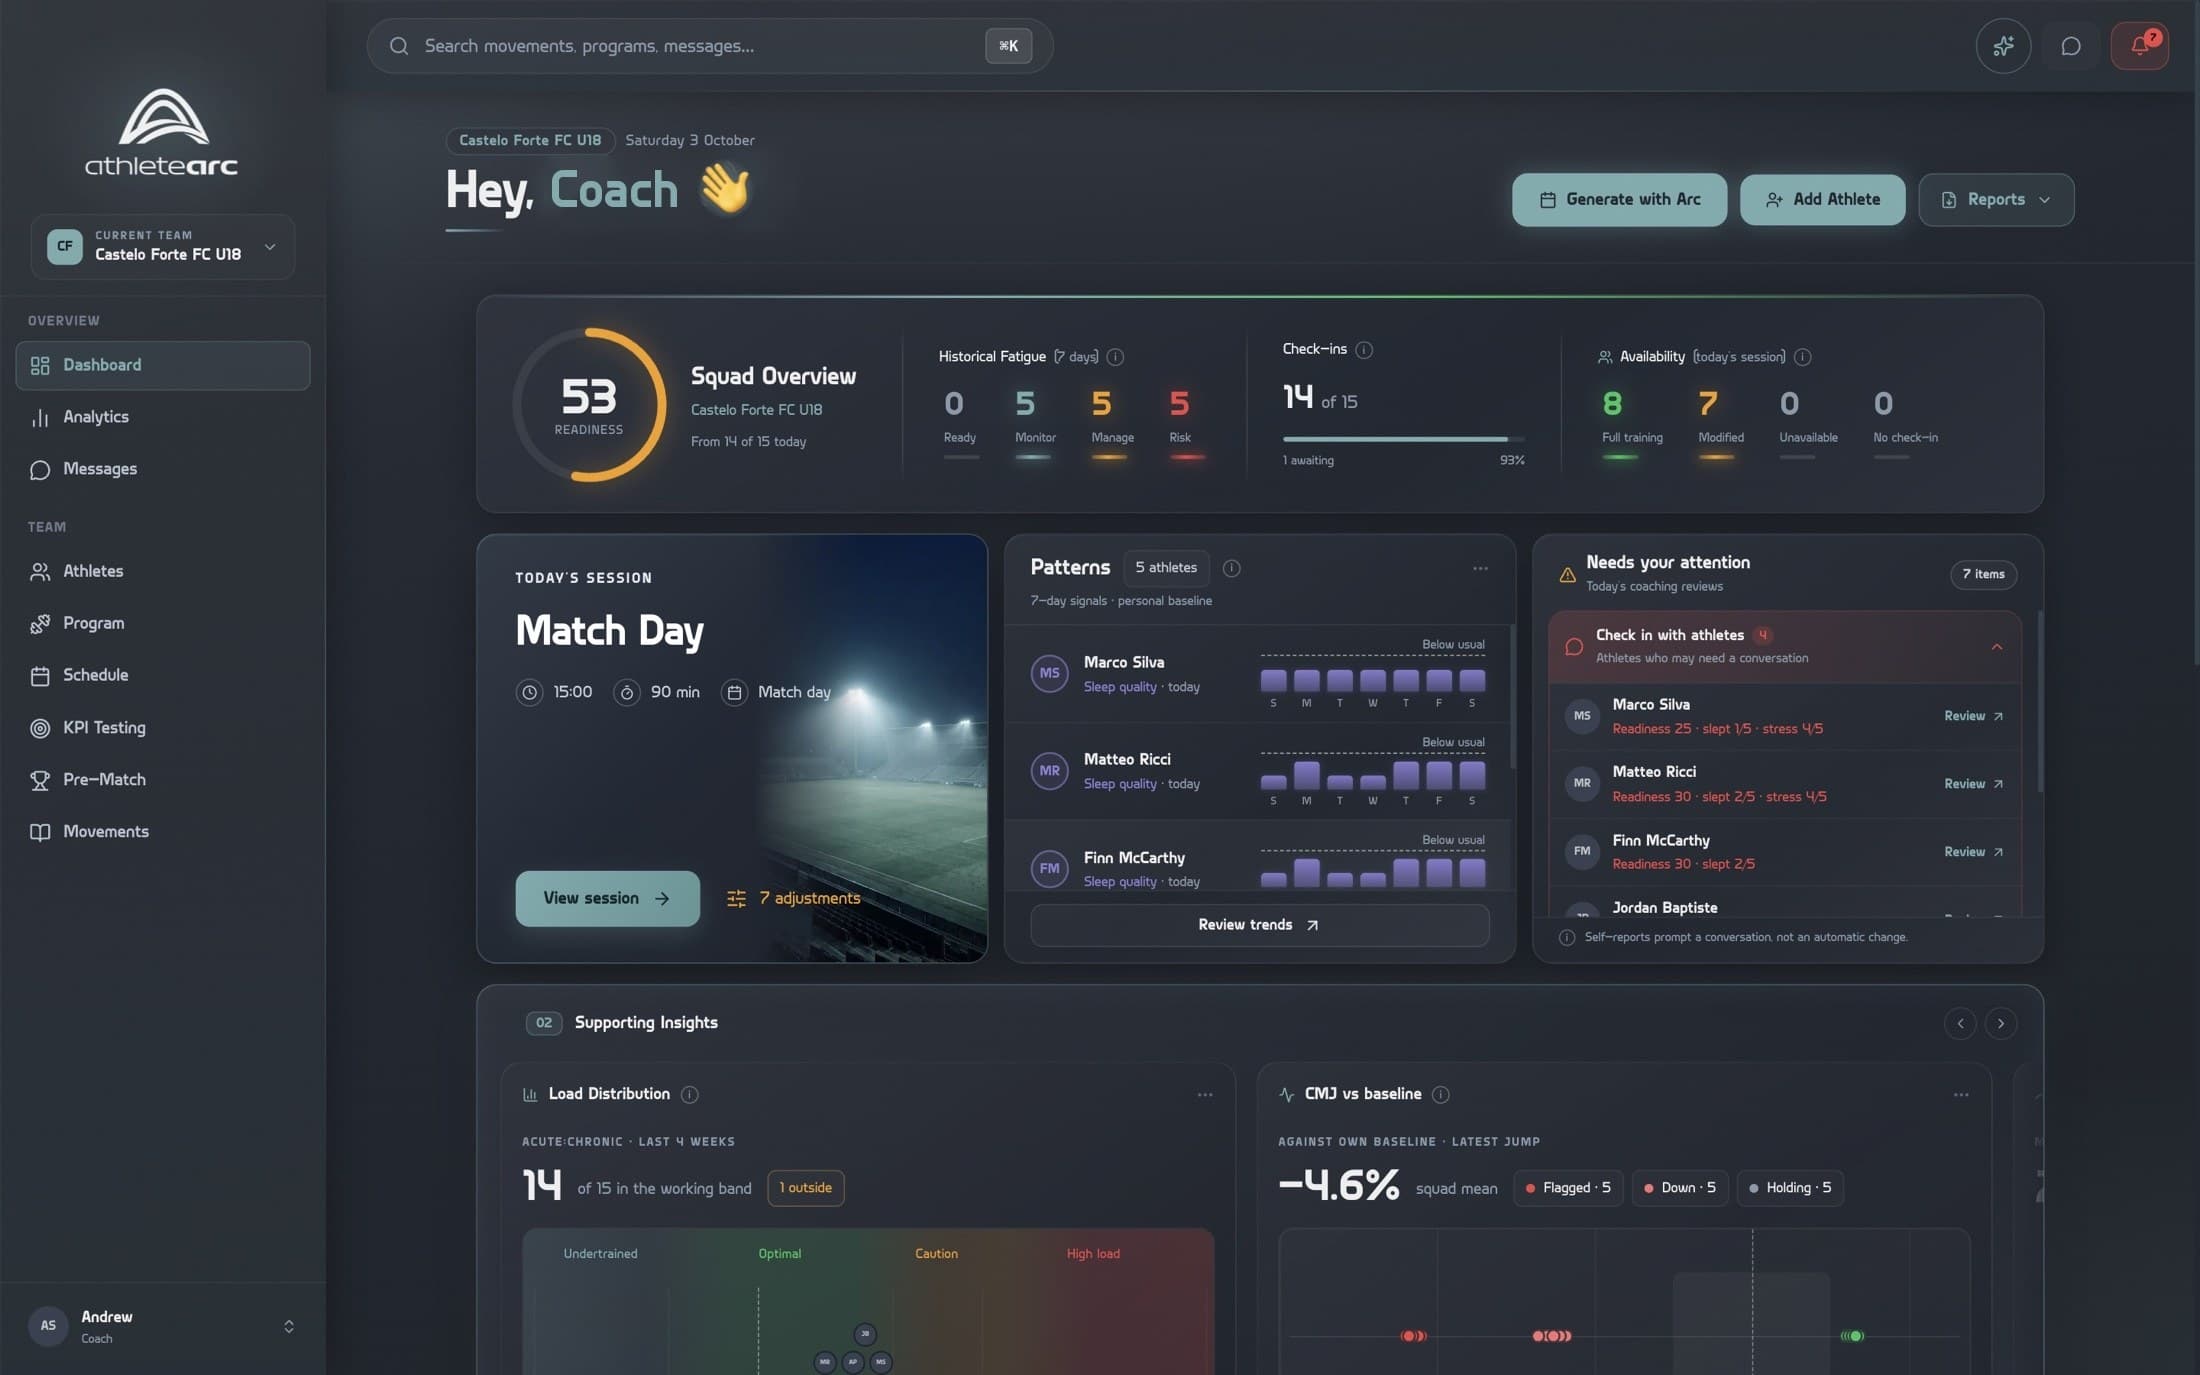Review Matteo Ricci attention item
This screenshot has height=1375, width=2200.
point(1973,784)
